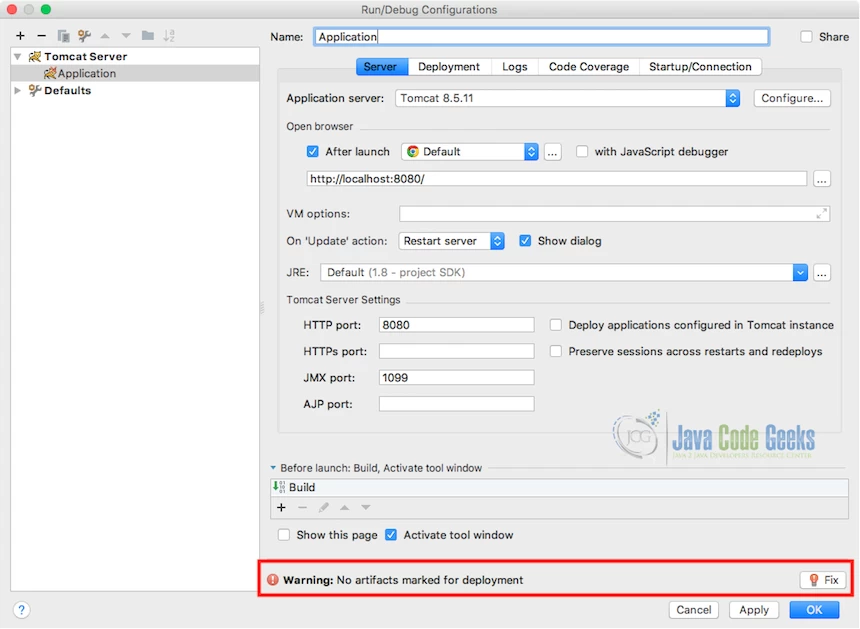Viewport: 860px width, 629px height.
Task: Switch to Server tab
Action: pyautogui.click(x=380, y=67)
